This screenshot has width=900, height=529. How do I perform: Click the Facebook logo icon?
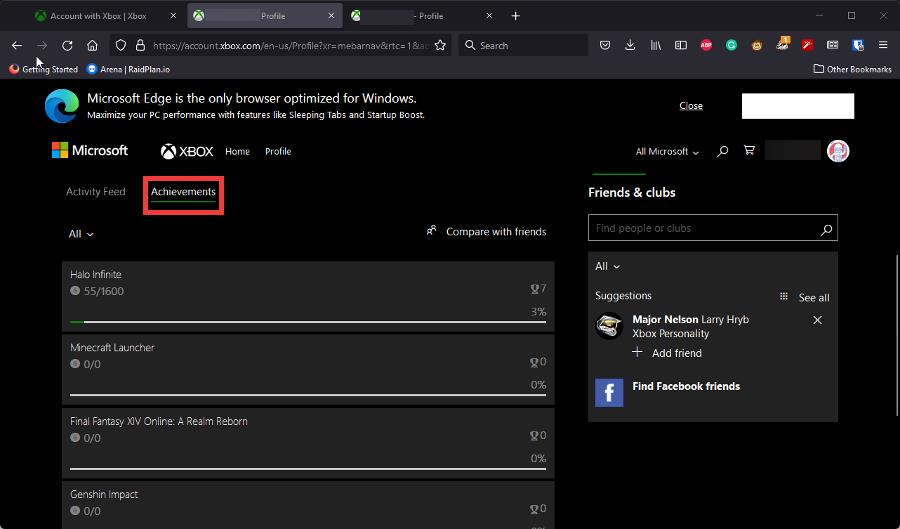coord(609,392)
